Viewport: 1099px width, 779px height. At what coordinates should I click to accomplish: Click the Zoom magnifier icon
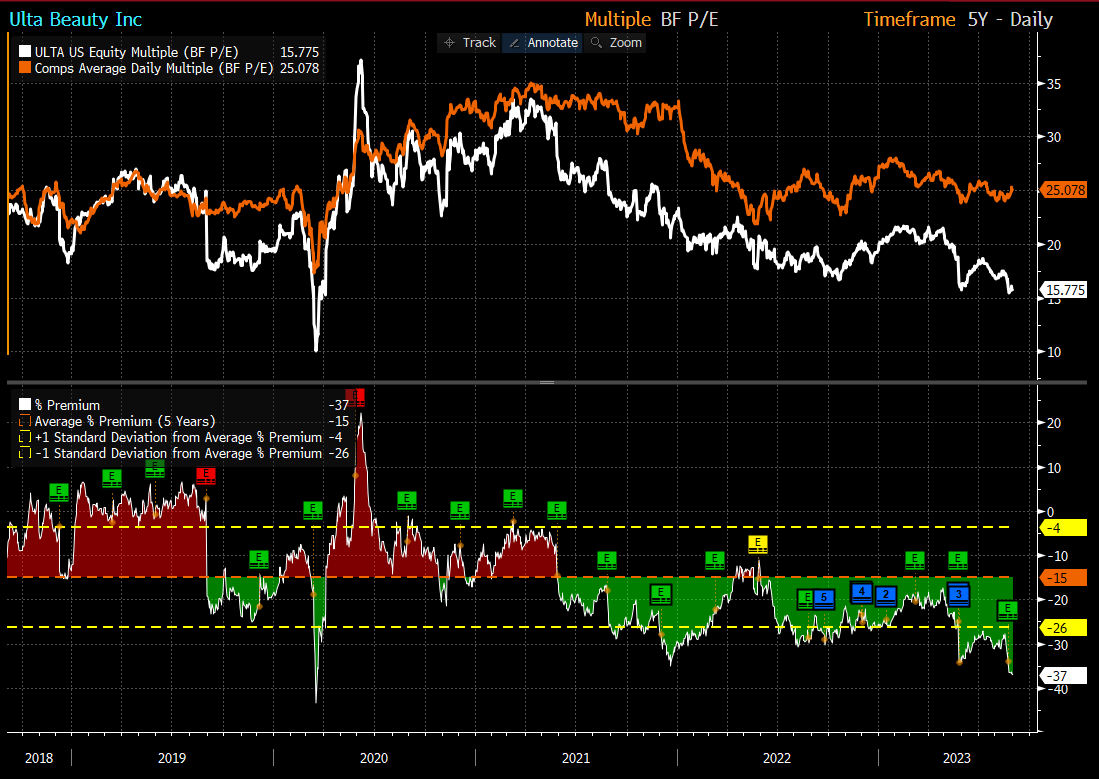[596, 43]
